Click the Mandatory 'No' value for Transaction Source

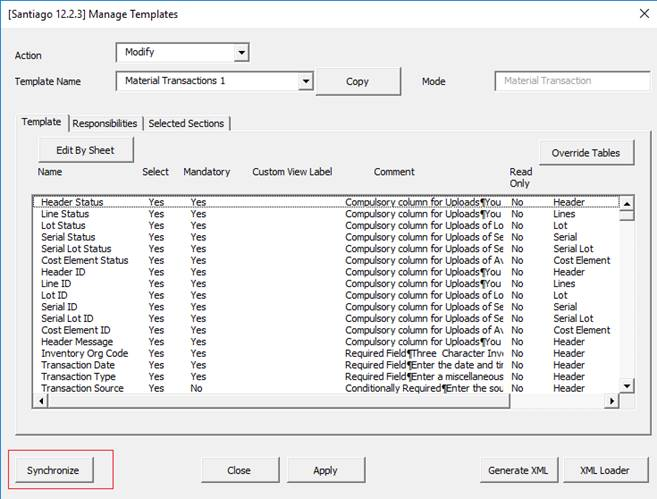coord(197,388)
